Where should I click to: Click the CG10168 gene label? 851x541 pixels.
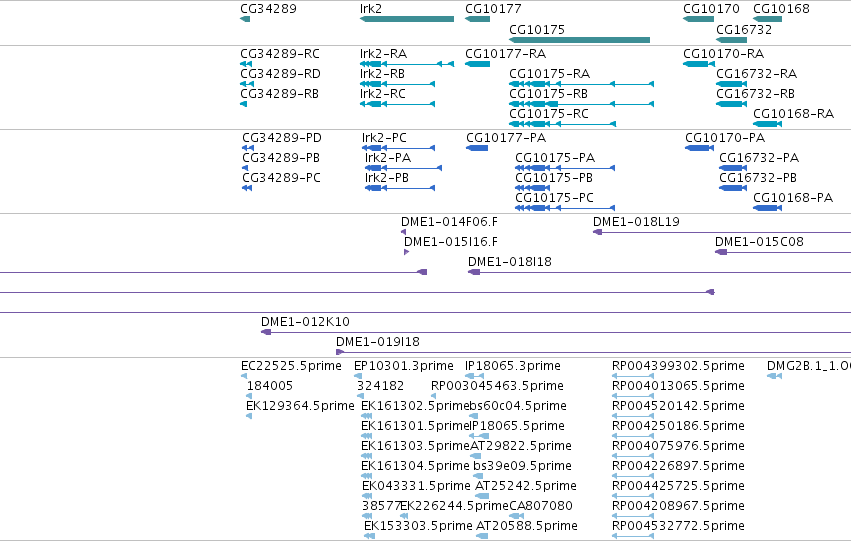(781, 9)
